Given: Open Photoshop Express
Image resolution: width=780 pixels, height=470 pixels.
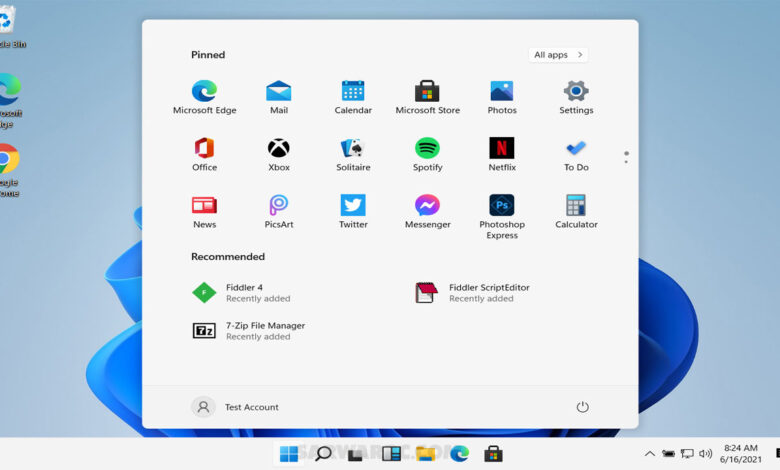Looking at the screenshot, I should pos(502,217).
